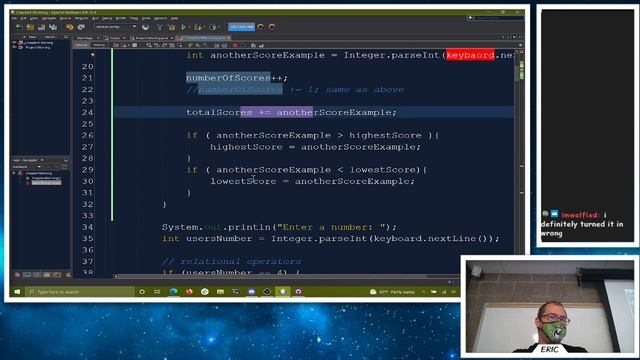640x360 pixels.
Task: Toggle the third-from-left filter in Navigator's bottom bar
Action: tap(37, 275)
